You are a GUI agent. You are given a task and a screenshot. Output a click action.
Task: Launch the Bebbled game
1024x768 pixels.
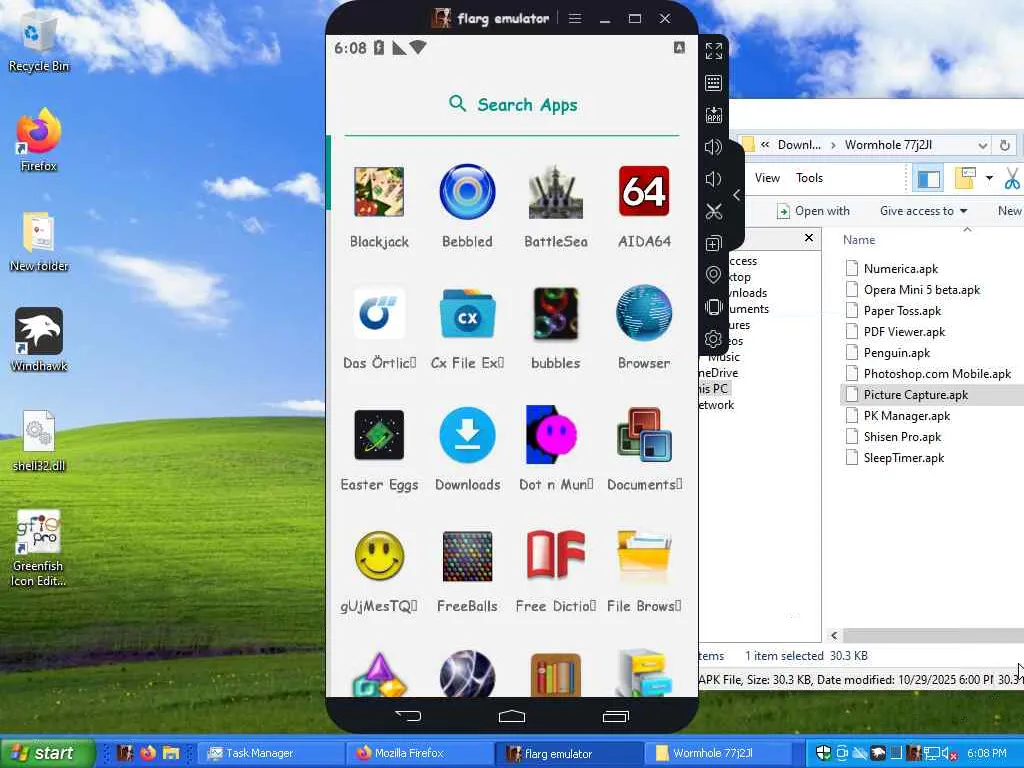(468, 191)
